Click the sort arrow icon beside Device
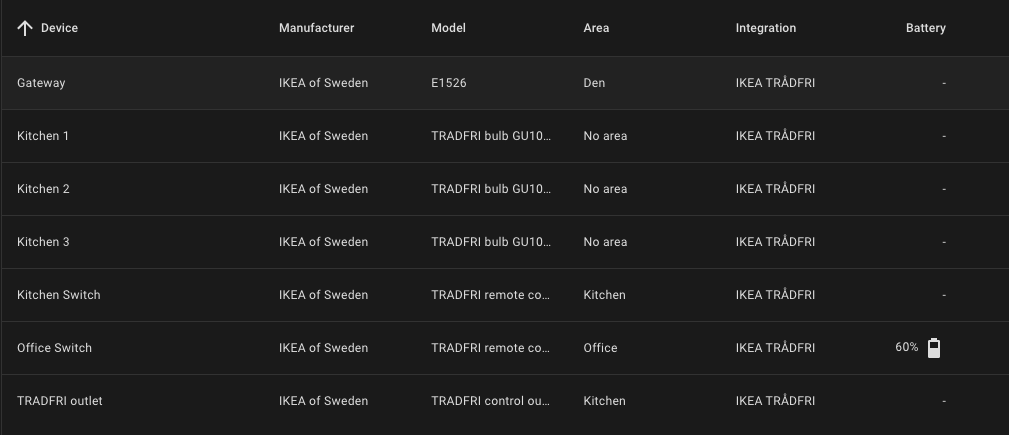The width and height of the screenshot is (1009, 435). point(25,28)
